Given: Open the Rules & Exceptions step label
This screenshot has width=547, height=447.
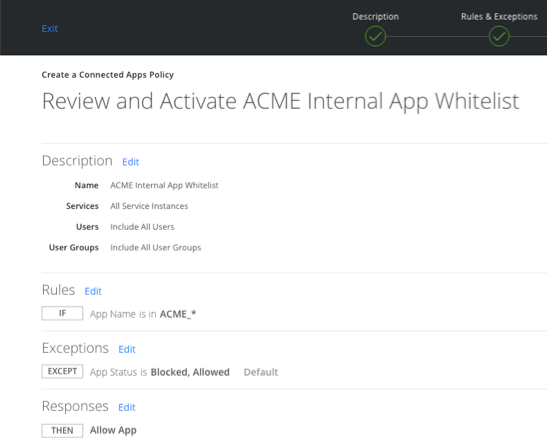Looking at the screenshot, I should coord(499,16).
